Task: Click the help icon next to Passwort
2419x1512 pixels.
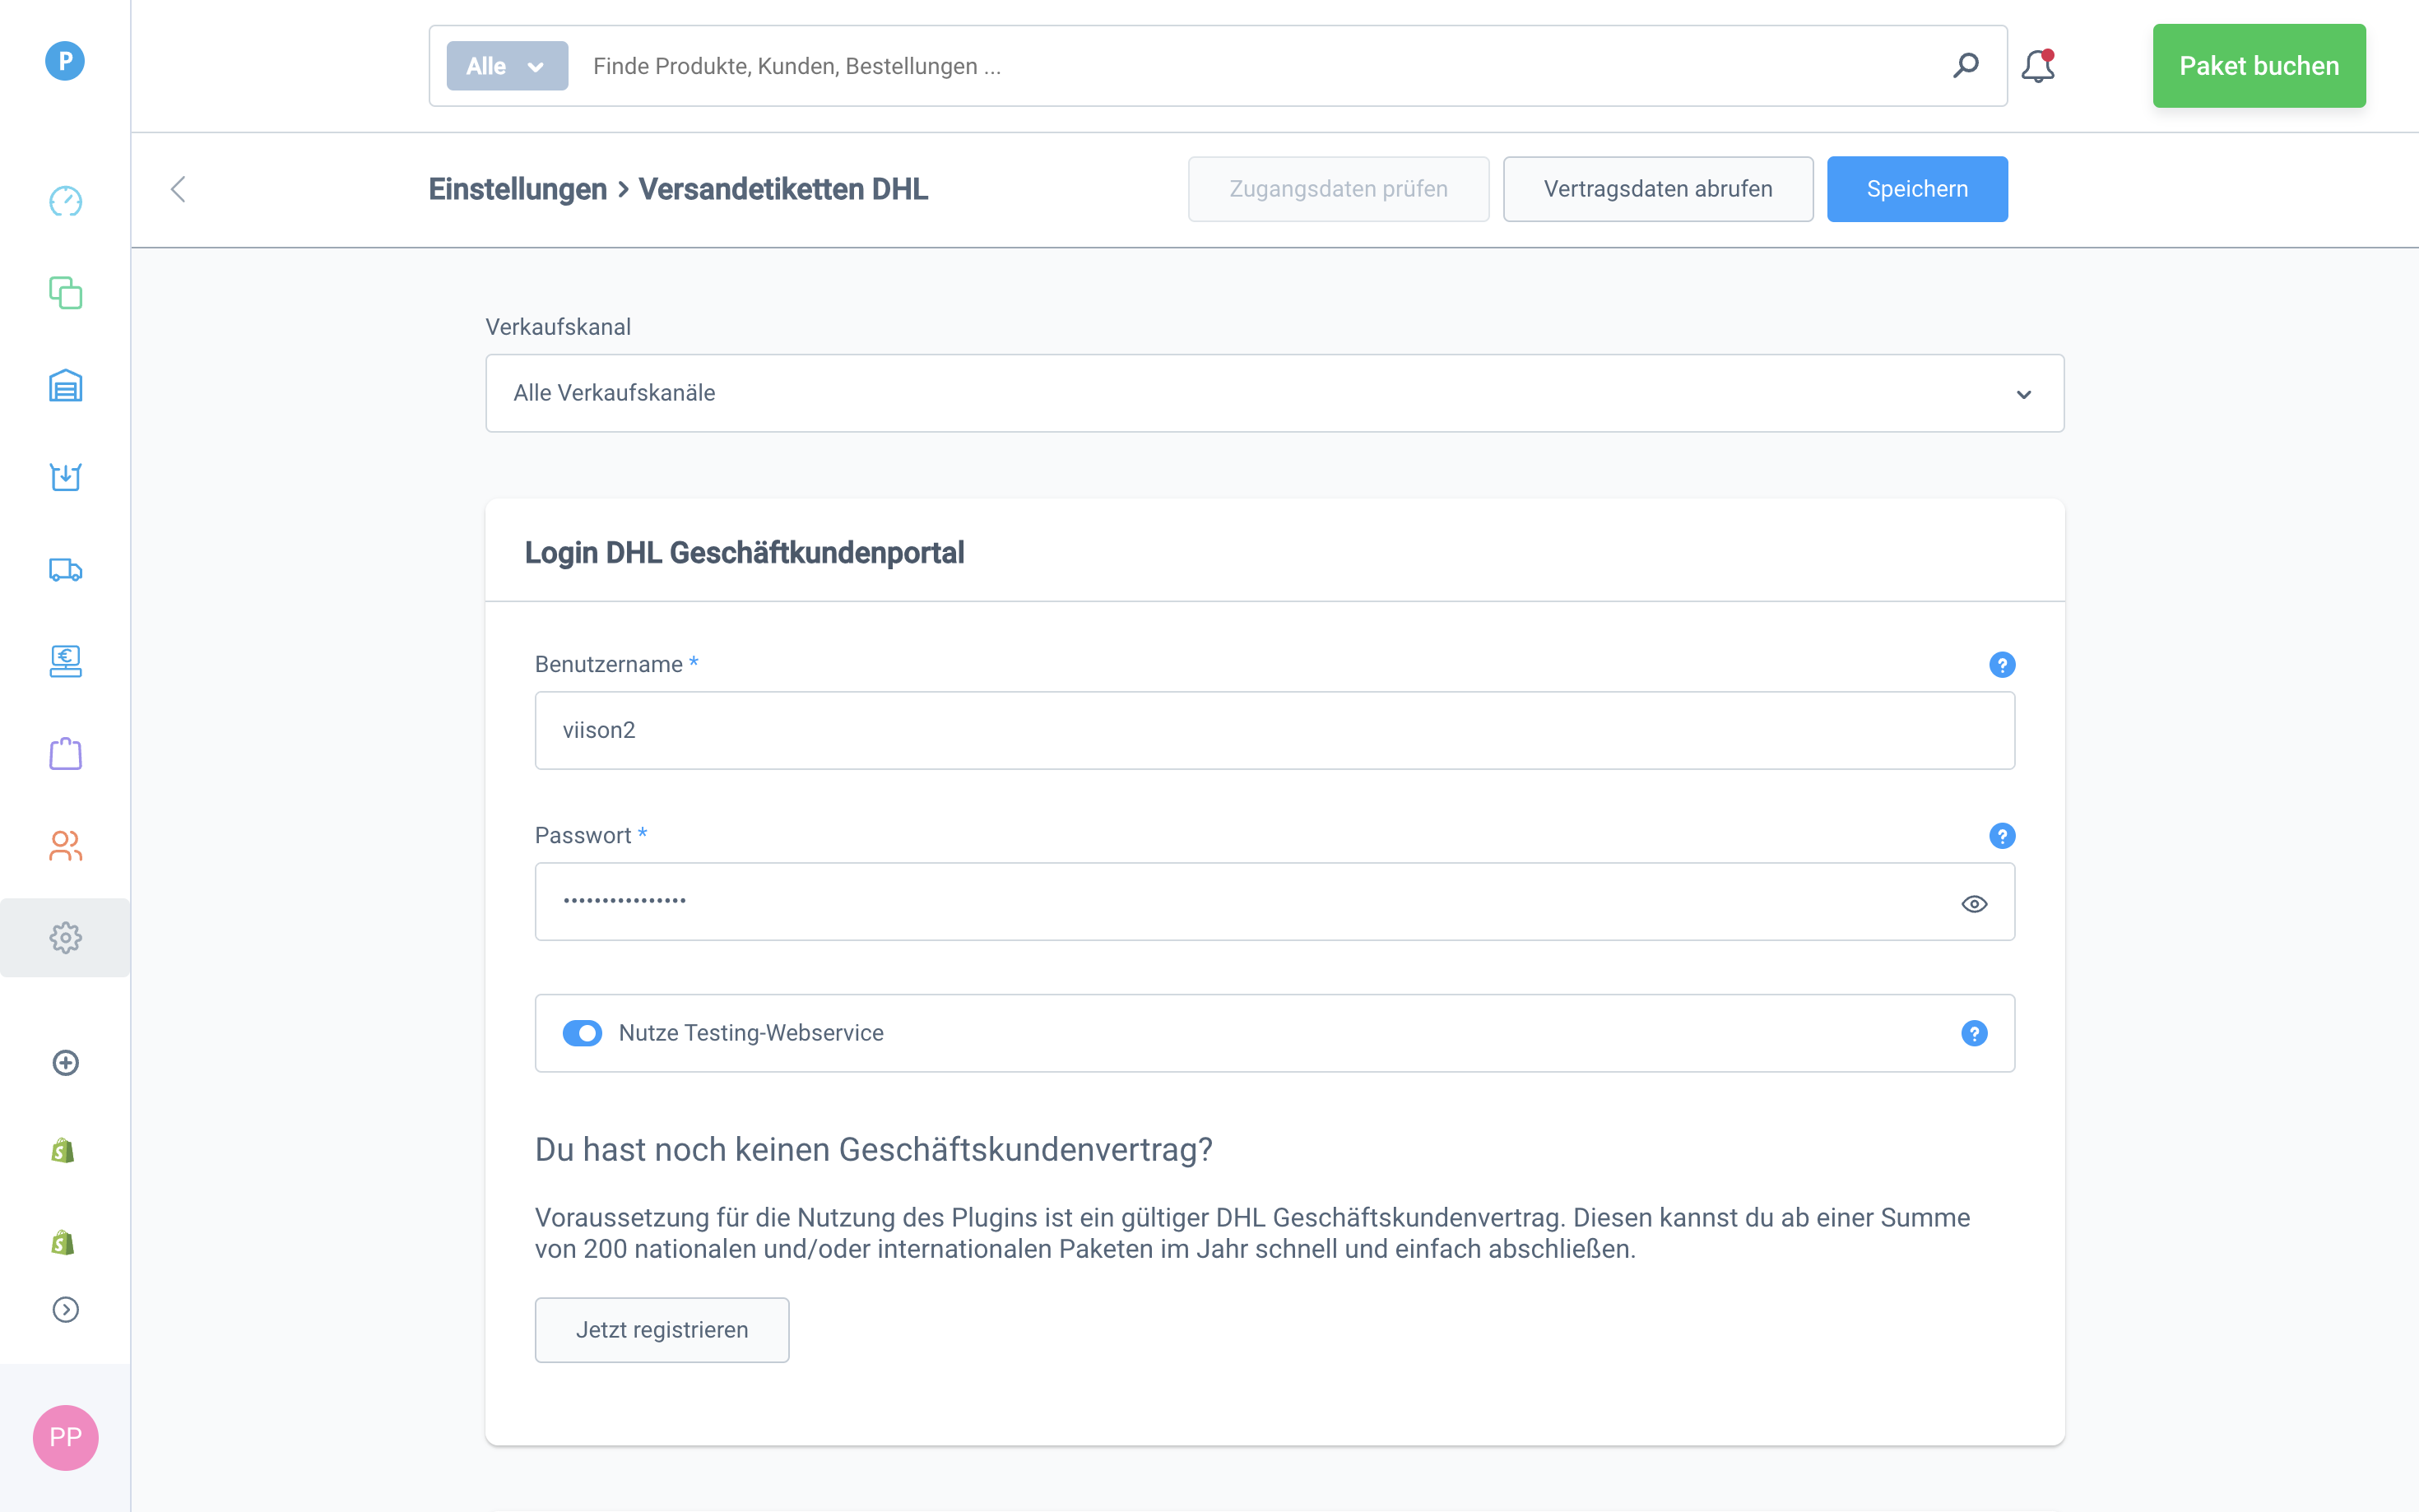Action: tap(2001, 836)
